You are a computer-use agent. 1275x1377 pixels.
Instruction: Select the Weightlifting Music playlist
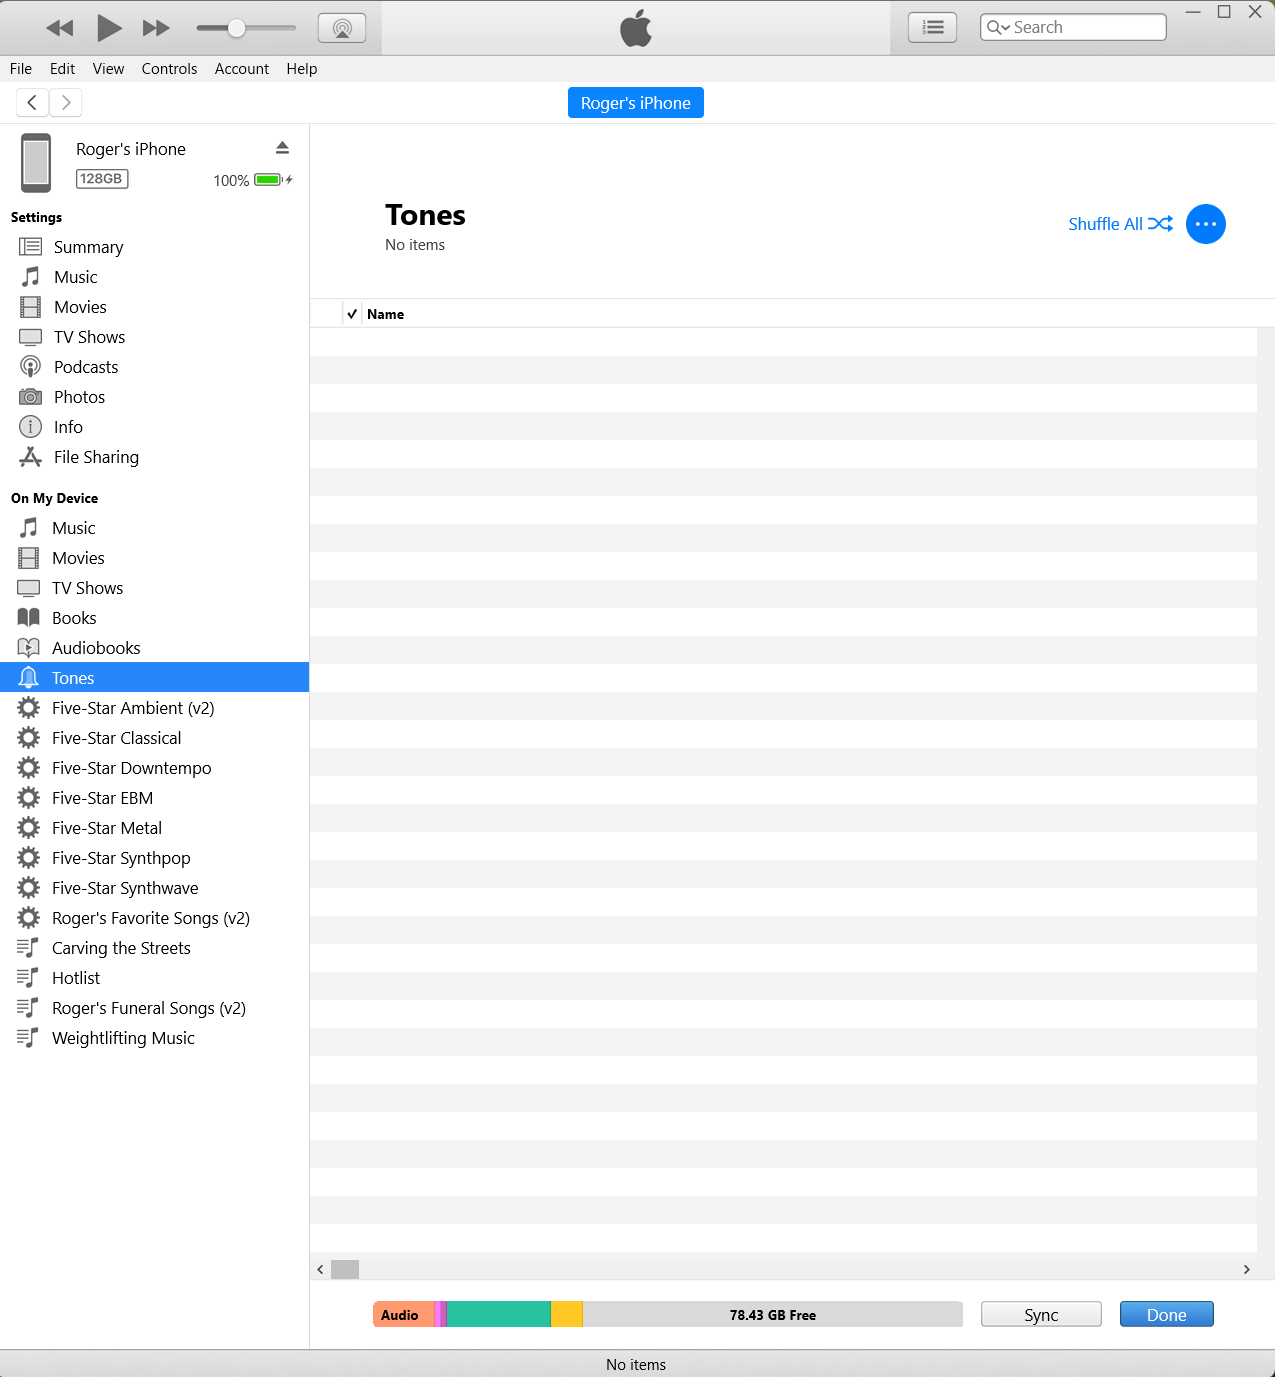coord(123,1038)
